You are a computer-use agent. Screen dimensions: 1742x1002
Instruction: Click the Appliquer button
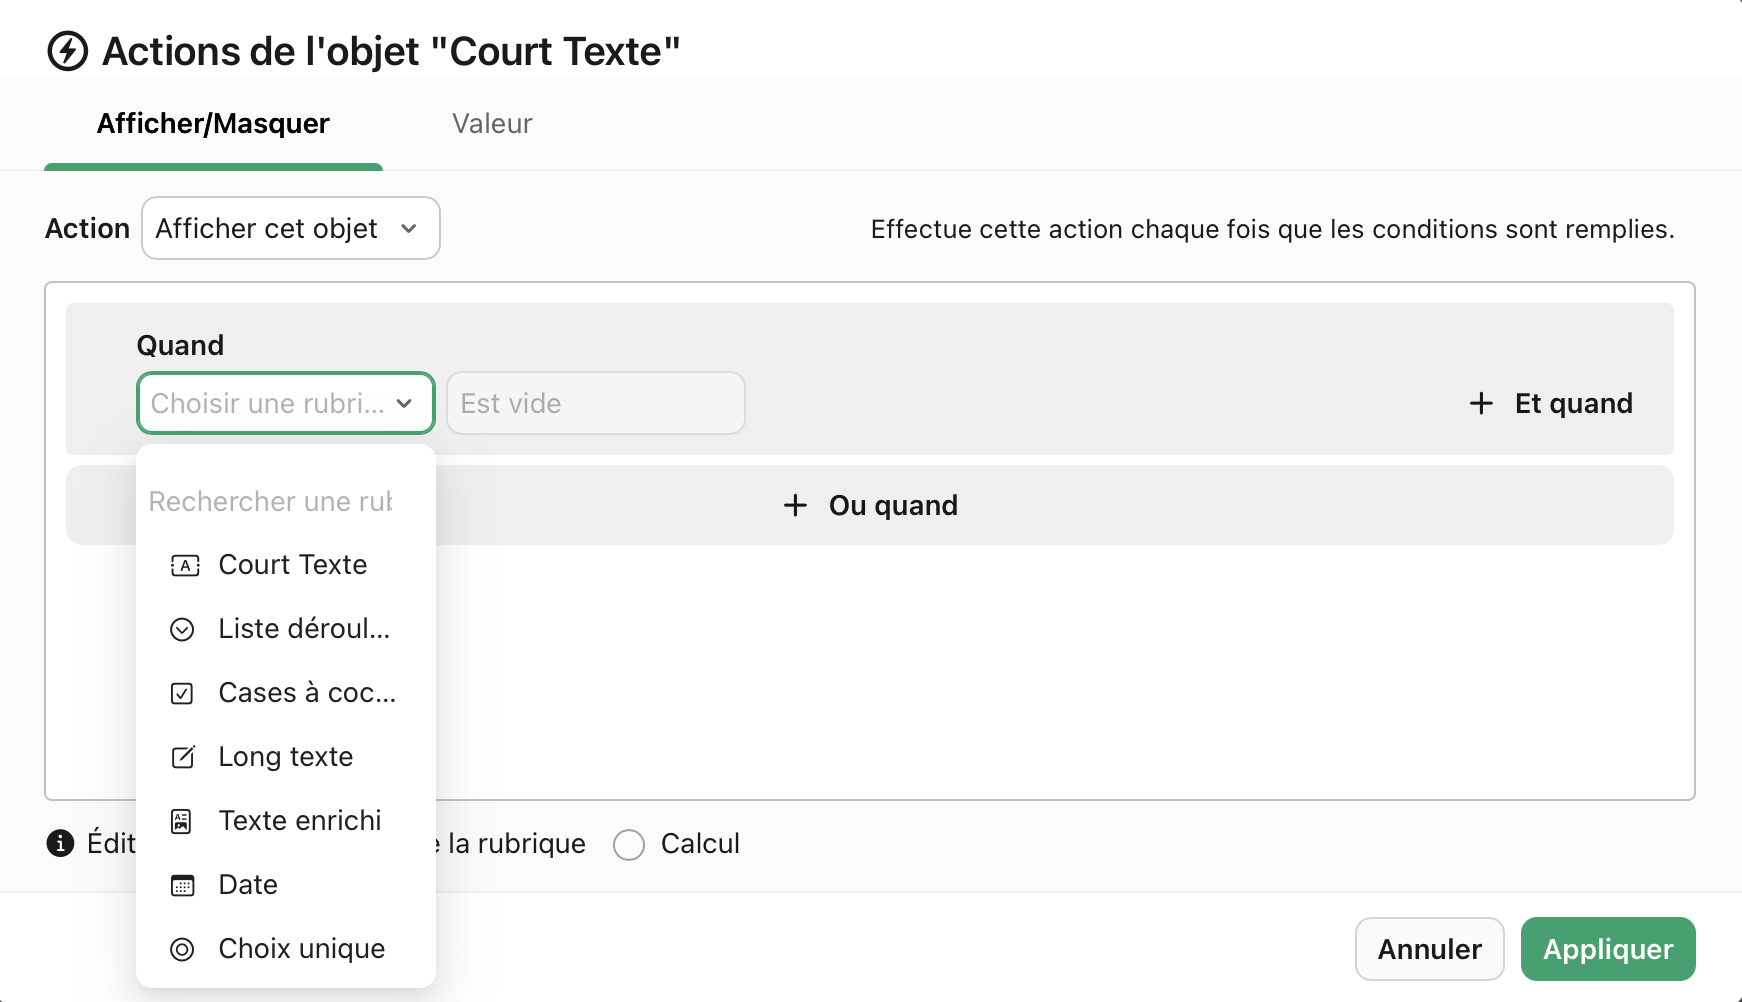coord(1607,949)
